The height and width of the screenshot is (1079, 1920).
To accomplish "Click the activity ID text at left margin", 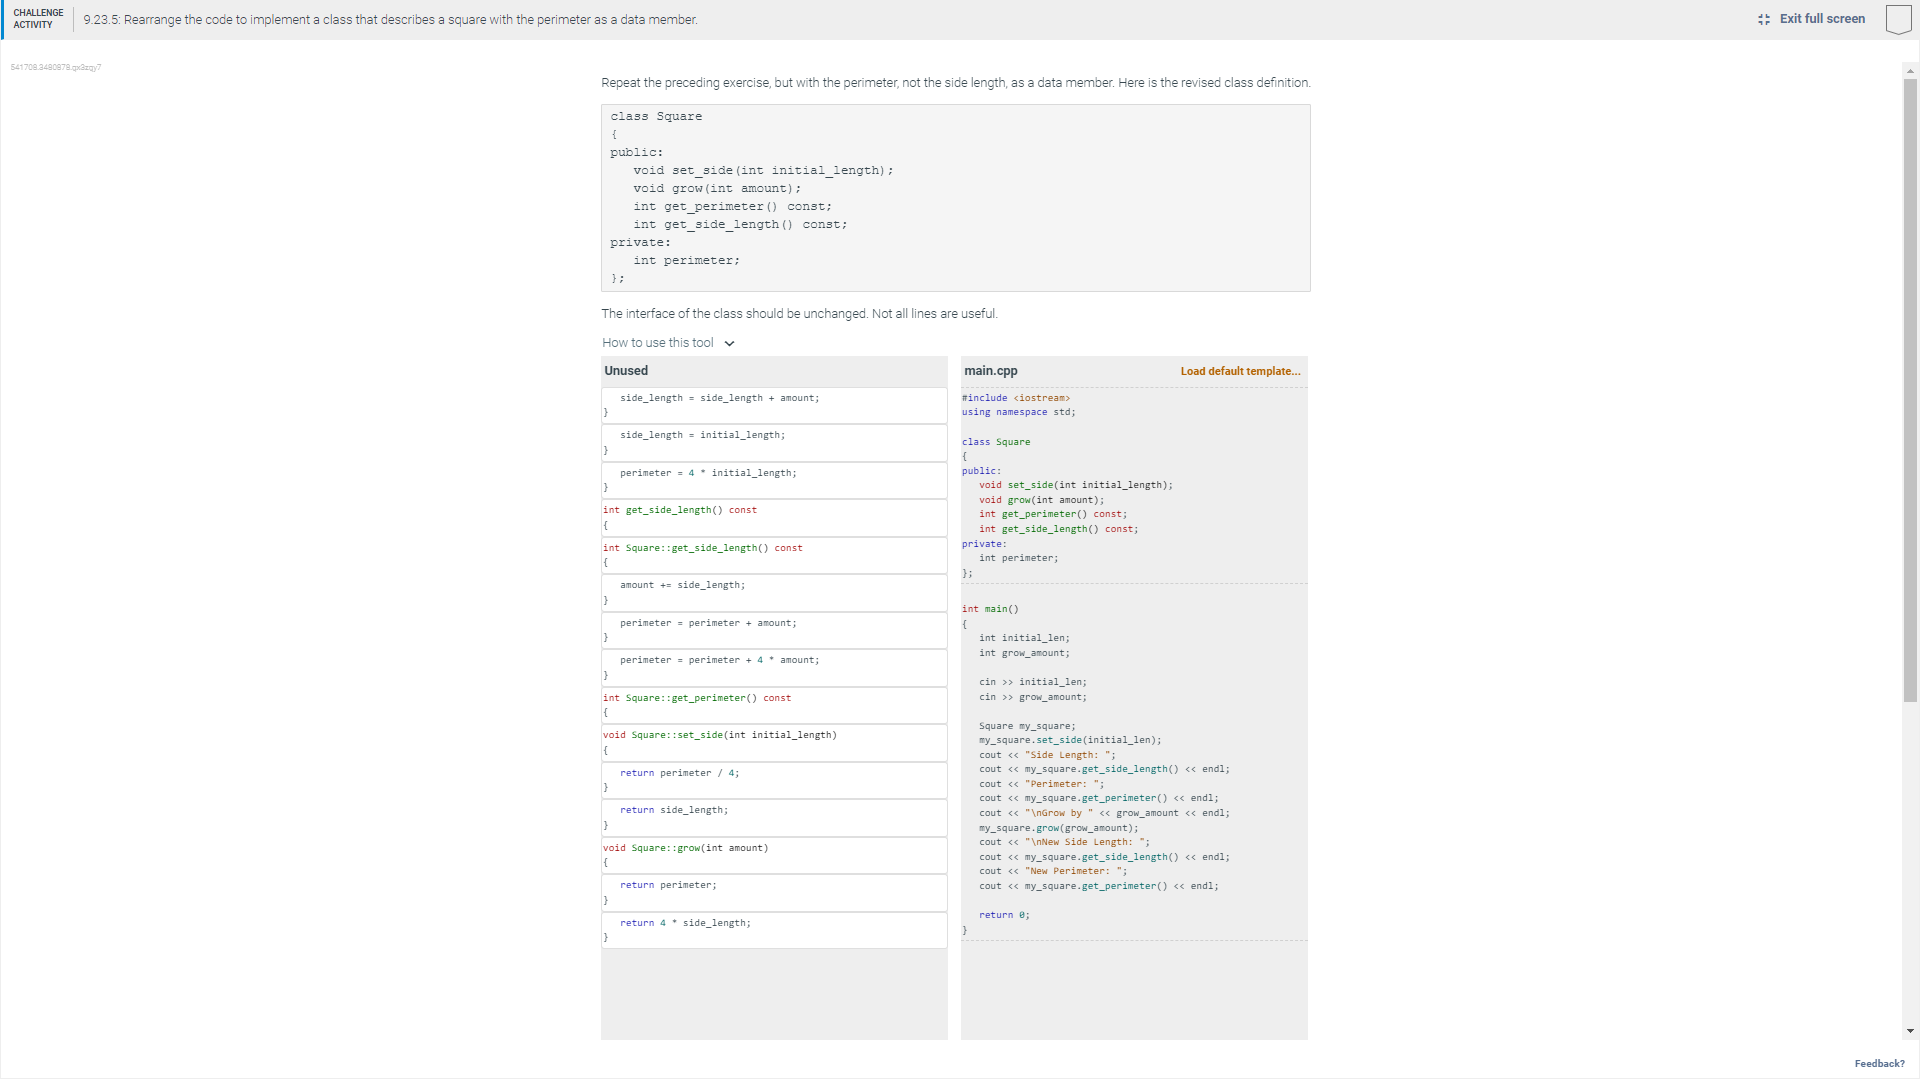I will (x=55, y=67).
